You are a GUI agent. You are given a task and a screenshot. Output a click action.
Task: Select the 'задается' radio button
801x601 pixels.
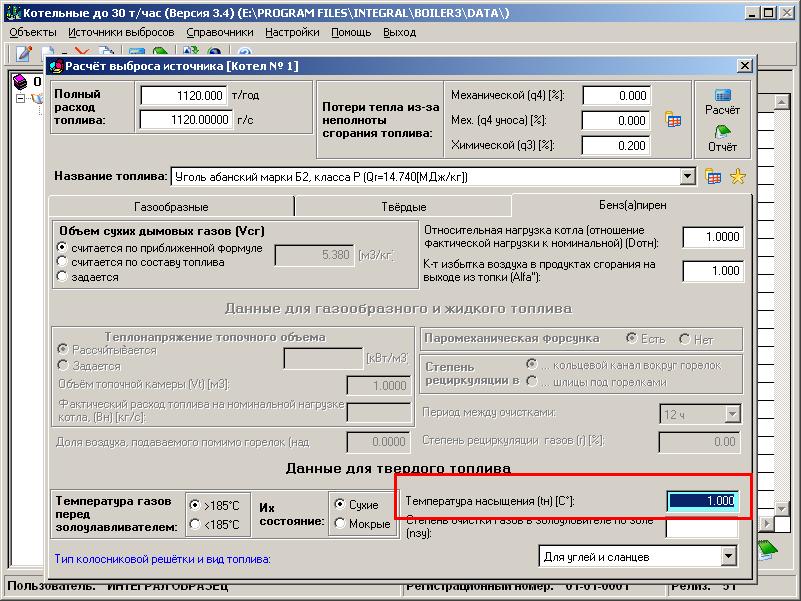(x=63, y=277)
